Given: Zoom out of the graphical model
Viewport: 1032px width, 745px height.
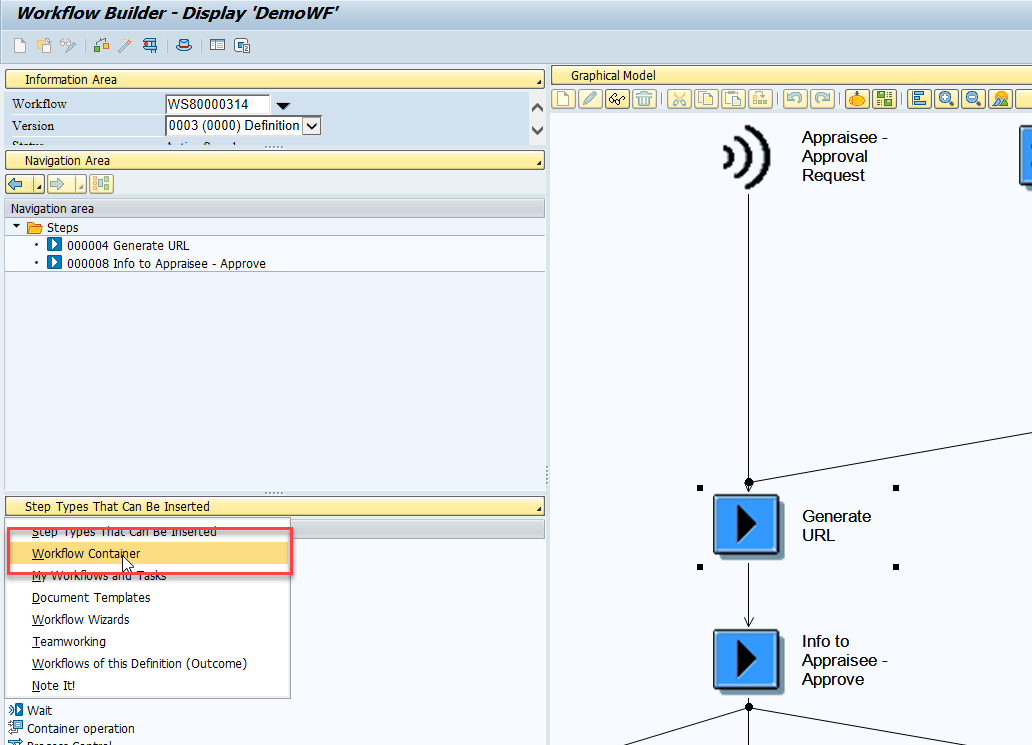Looking at the screenshot, I should coord(973,99).
